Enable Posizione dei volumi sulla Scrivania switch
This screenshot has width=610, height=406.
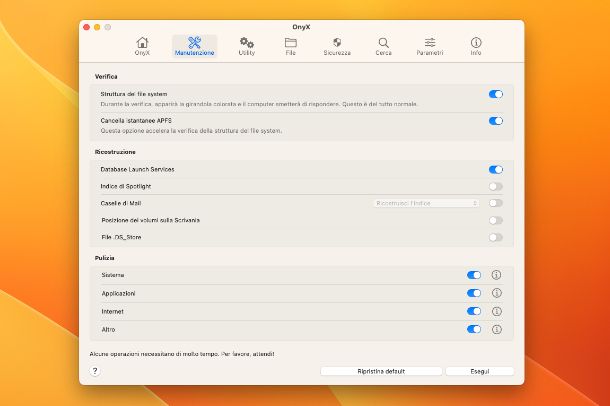coord(496,220)
